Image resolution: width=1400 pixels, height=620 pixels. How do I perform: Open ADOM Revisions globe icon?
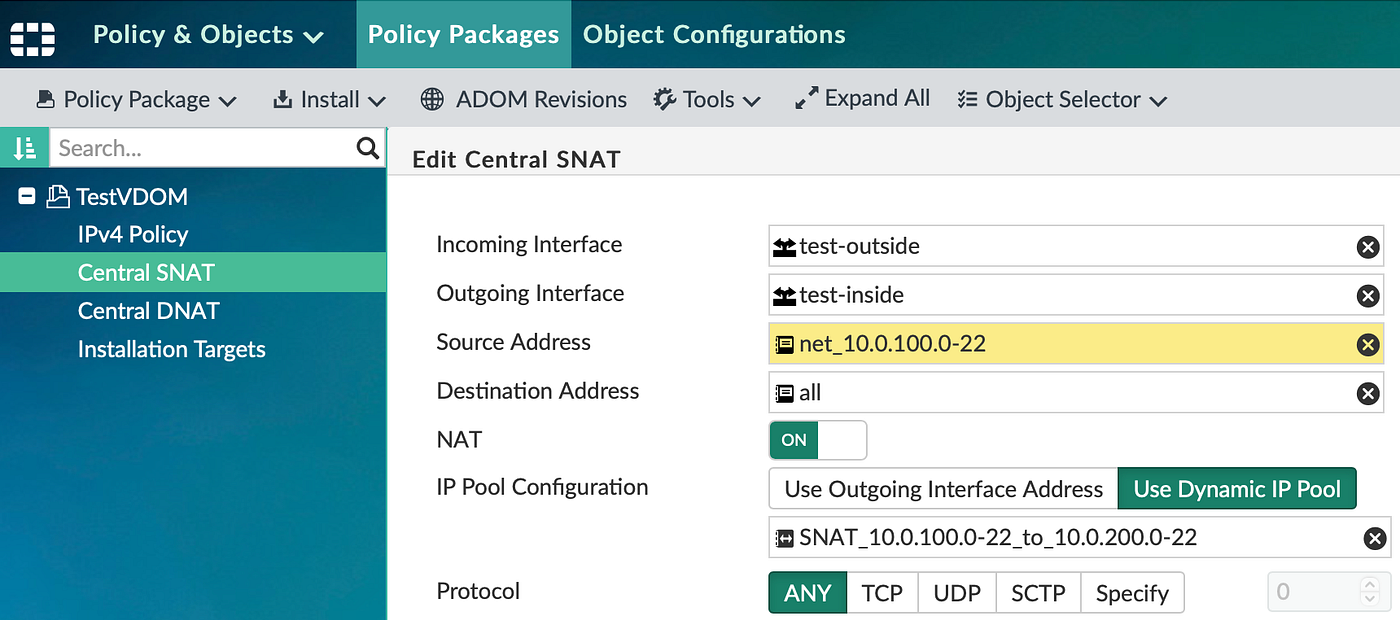coord(432,99)
